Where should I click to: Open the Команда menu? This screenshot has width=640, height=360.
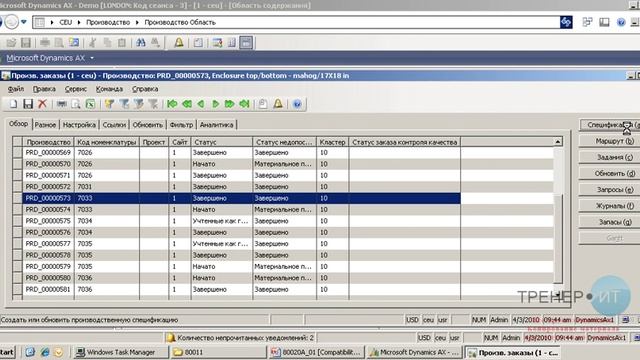109,89
